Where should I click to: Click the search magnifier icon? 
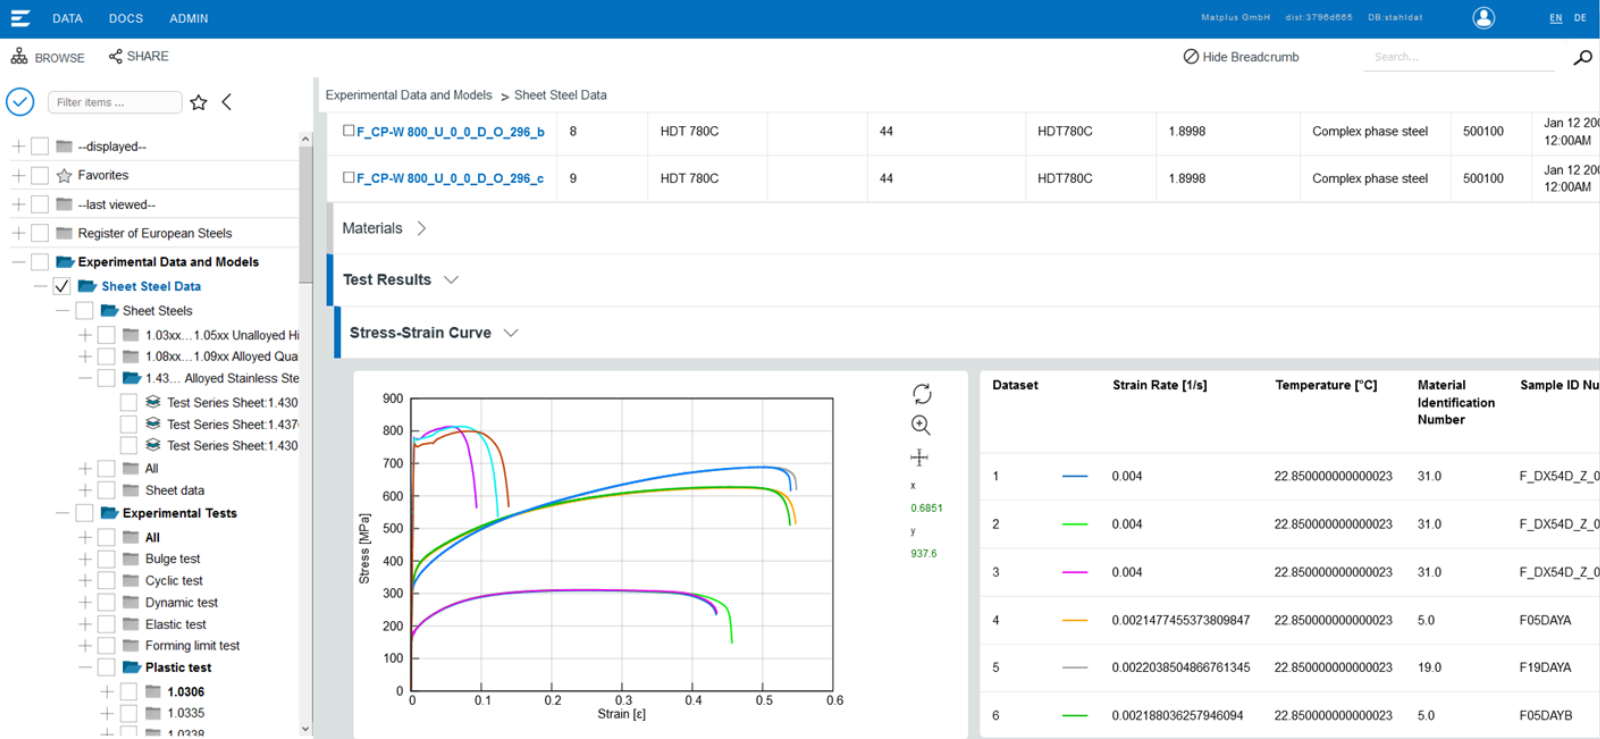point(1582,57)
